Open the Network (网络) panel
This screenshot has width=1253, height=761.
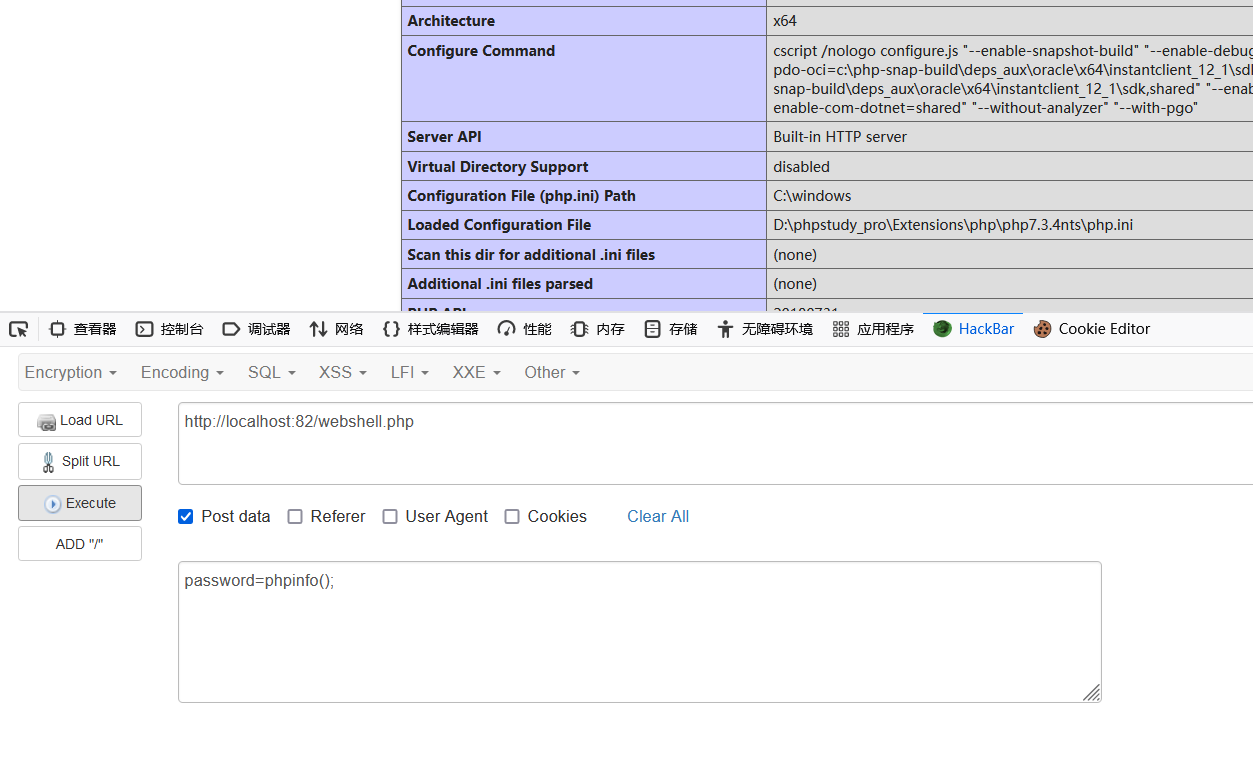(337, 329)
